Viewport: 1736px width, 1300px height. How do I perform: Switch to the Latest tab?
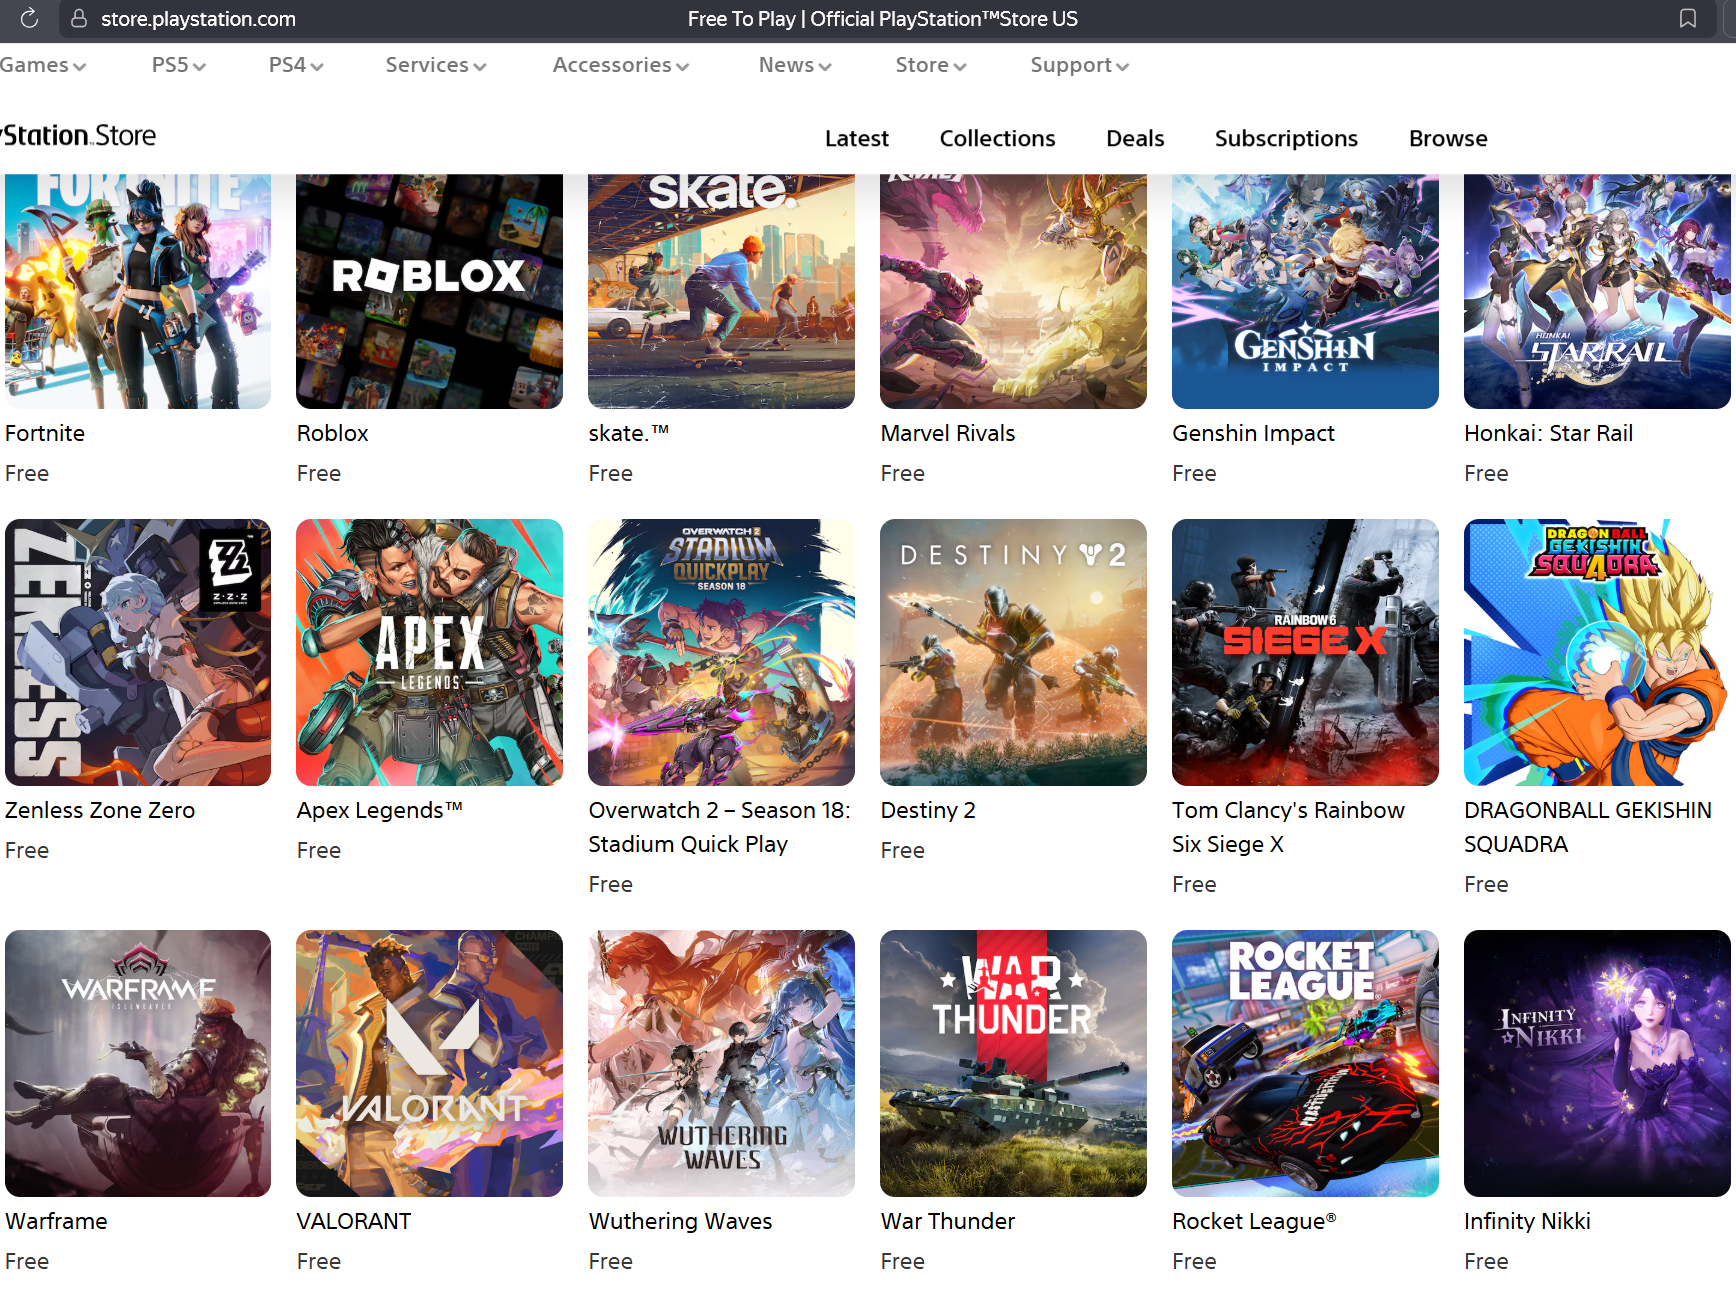click(857, 138)
